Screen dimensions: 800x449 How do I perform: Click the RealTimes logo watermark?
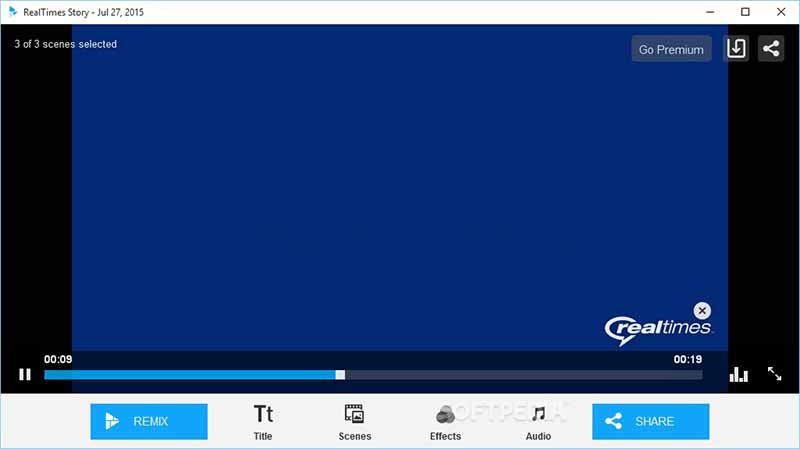(657, 330)
